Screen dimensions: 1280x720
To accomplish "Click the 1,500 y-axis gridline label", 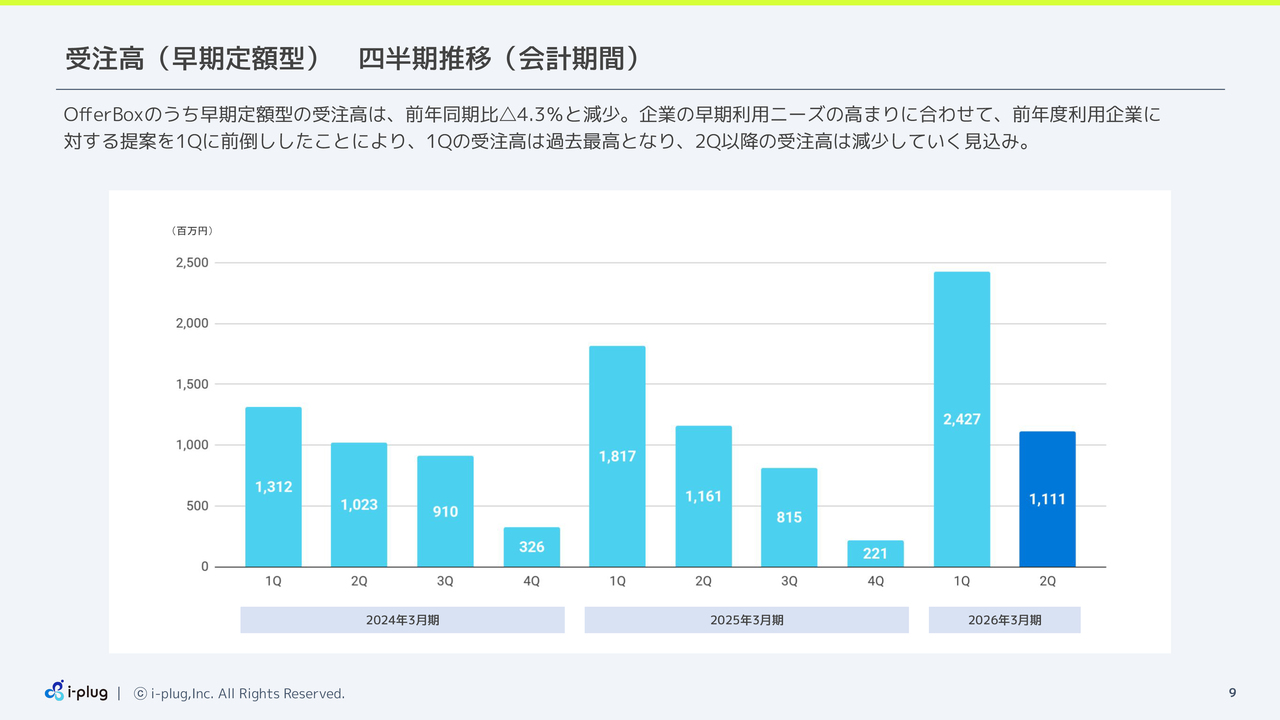I will pos(192,384).
